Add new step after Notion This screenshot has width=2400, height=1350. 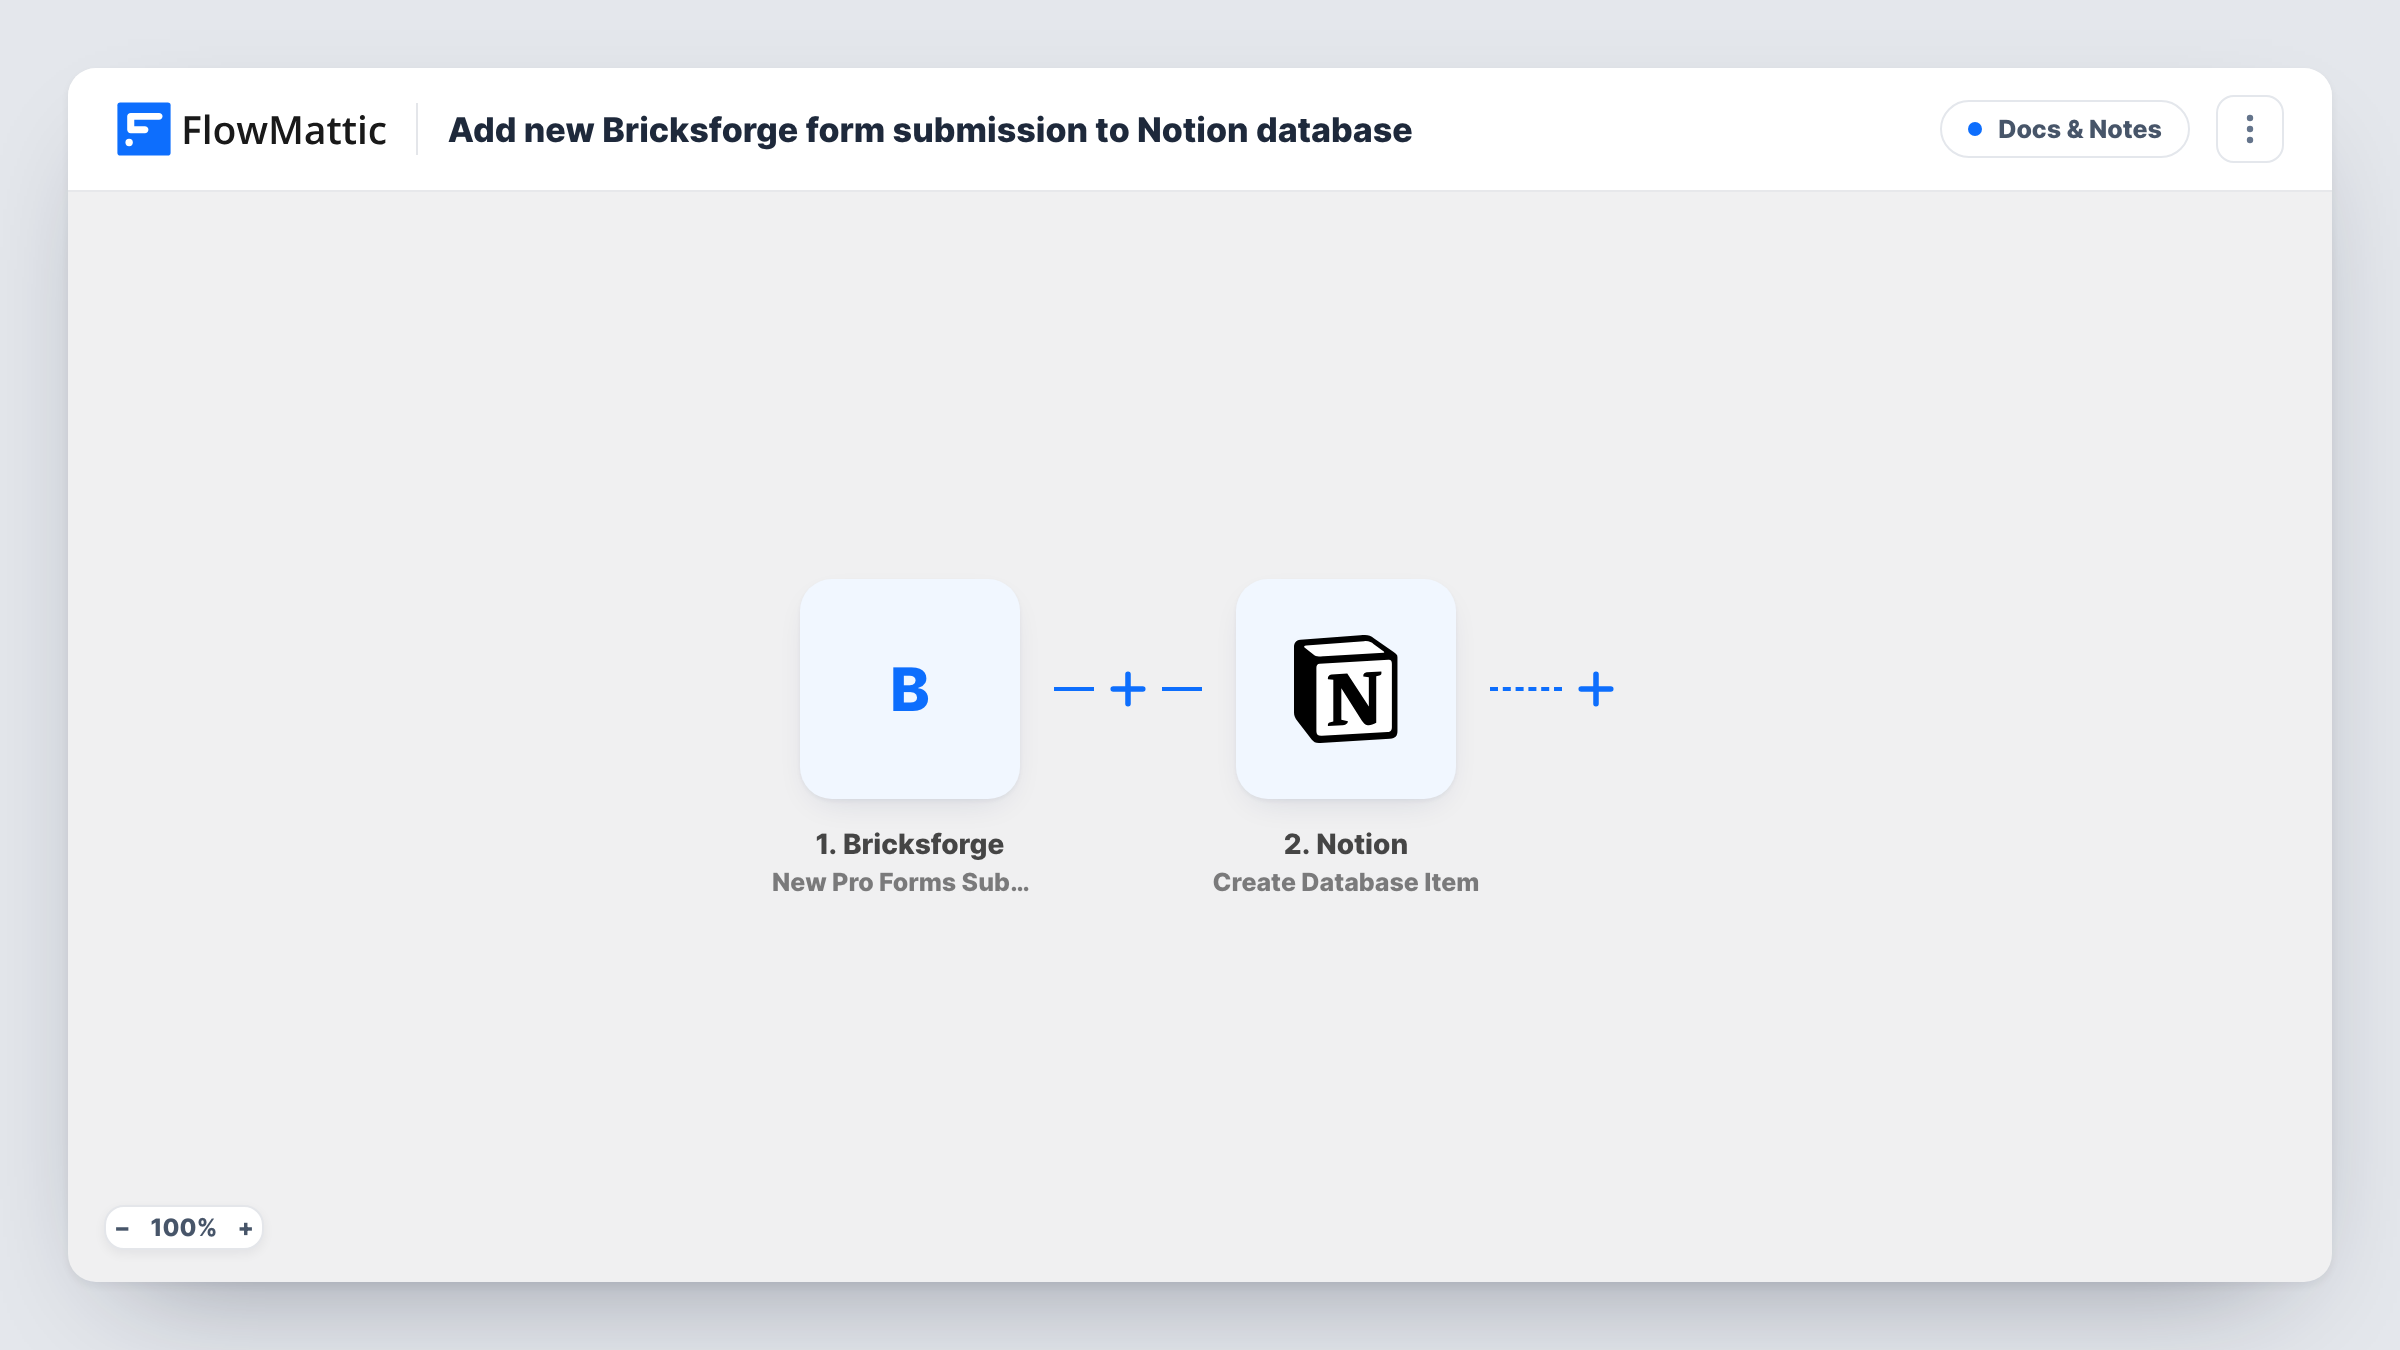click(1596, 689)
